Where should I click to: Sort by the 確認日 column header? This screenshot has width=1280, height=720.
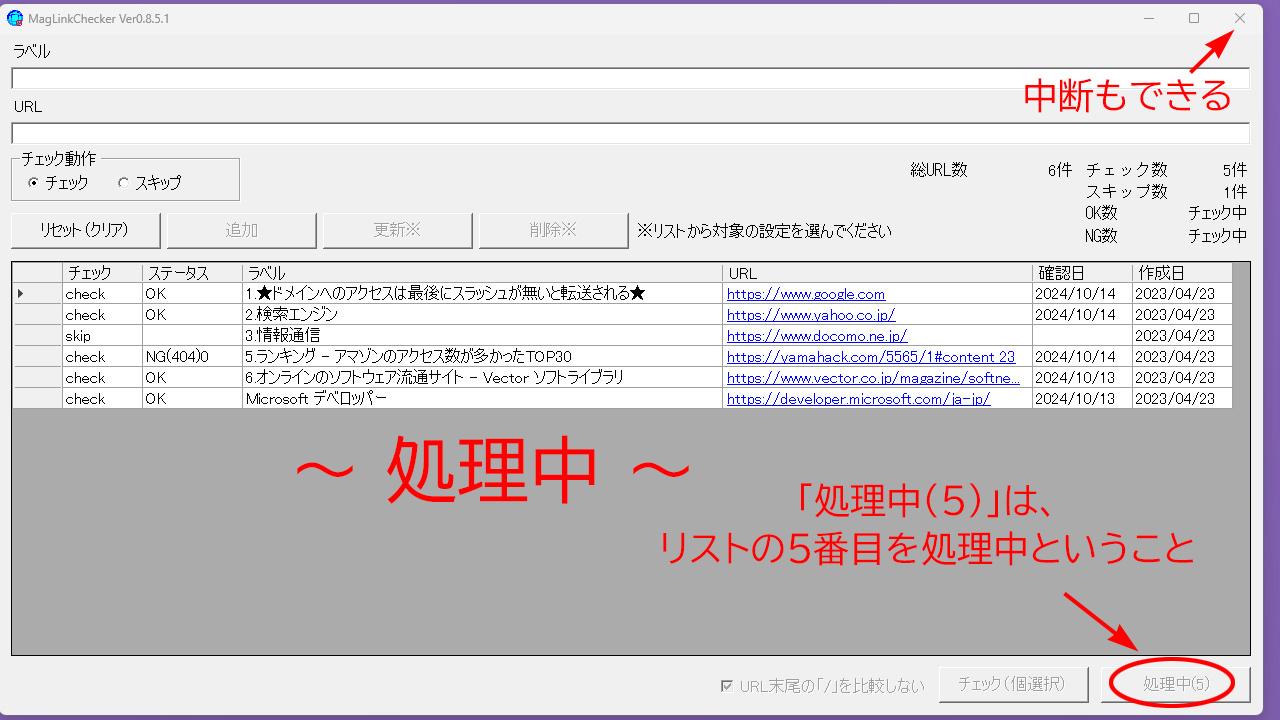coord(1082,273)
